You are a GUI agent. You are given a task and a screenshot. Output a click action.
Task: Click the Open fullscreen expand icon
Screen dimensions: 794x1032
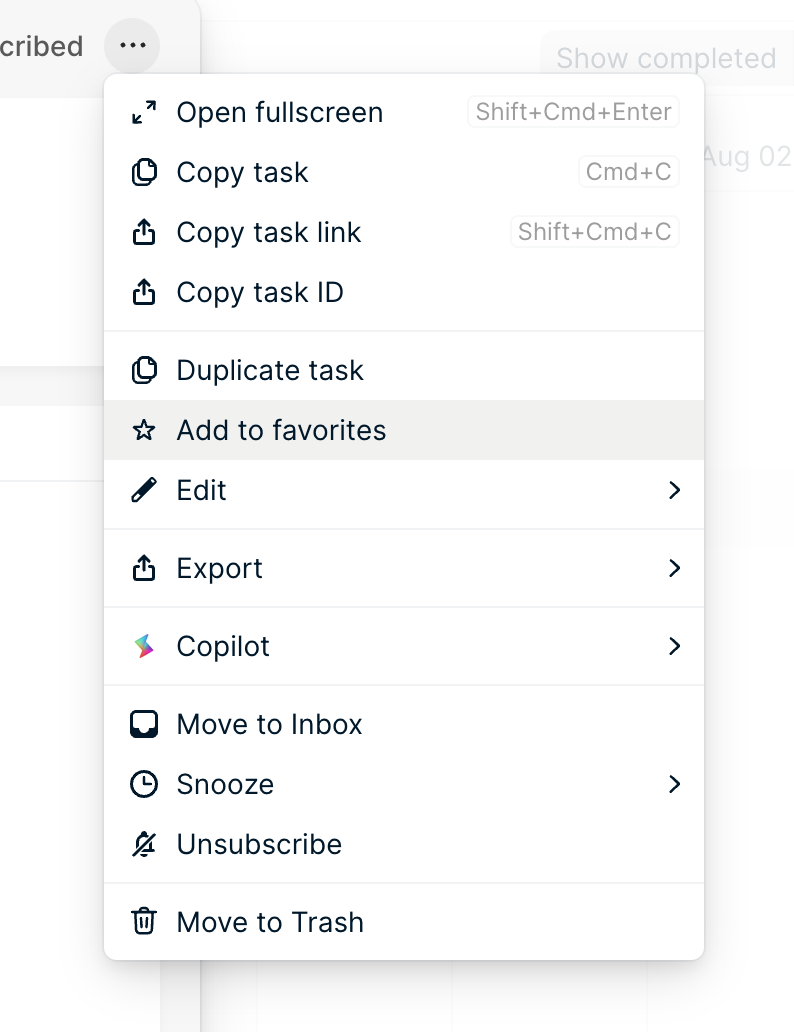(x=144, y=112)
